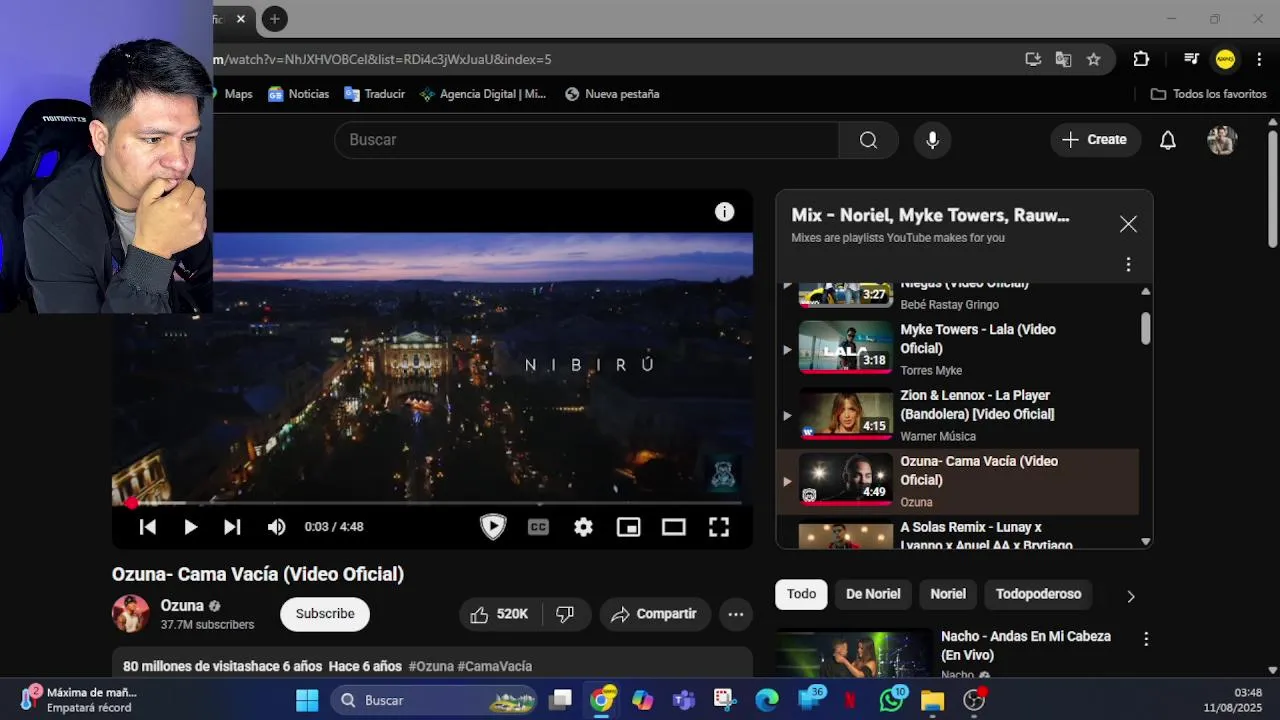Image resolution: width=1280 pixels, height=720 pixels.
Task: Open Nacho - Andas En Mi Cabeza video
Action: tap(1026, 646)
